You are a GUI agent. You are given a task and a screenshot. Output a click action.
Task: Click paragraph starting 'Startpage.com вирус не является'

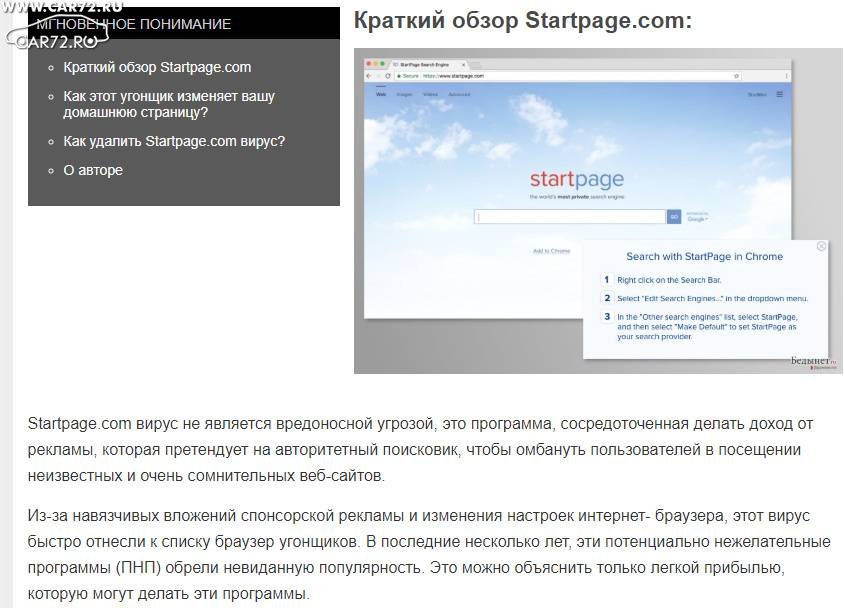[420, 449]
